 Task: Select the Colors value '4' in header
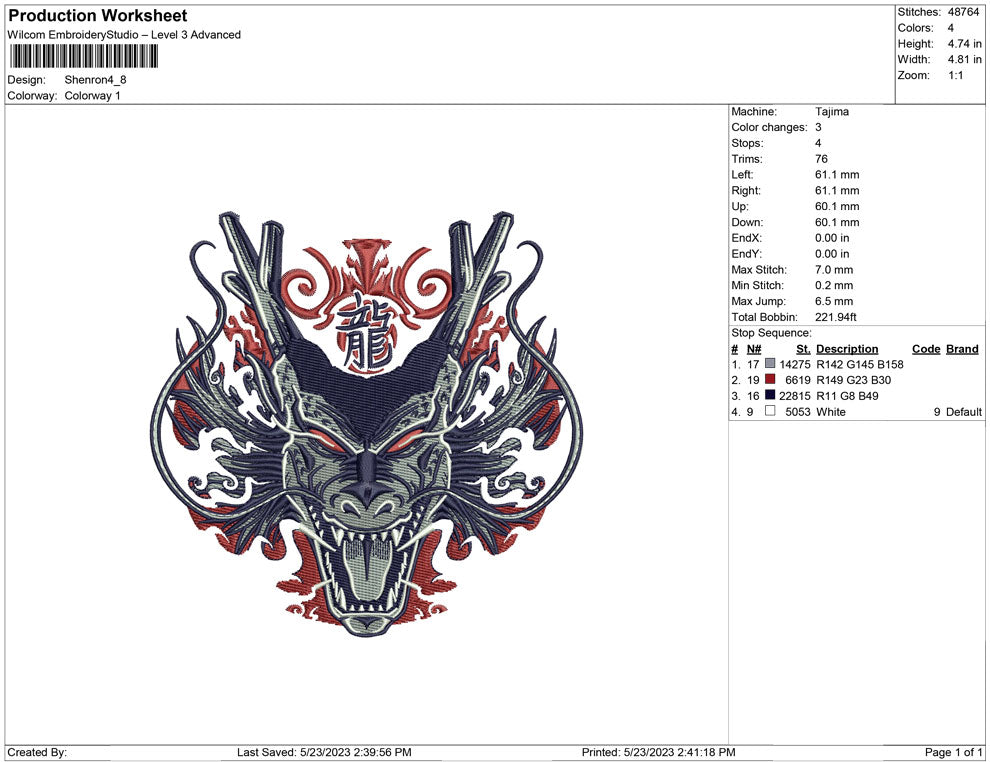(950, 28)
